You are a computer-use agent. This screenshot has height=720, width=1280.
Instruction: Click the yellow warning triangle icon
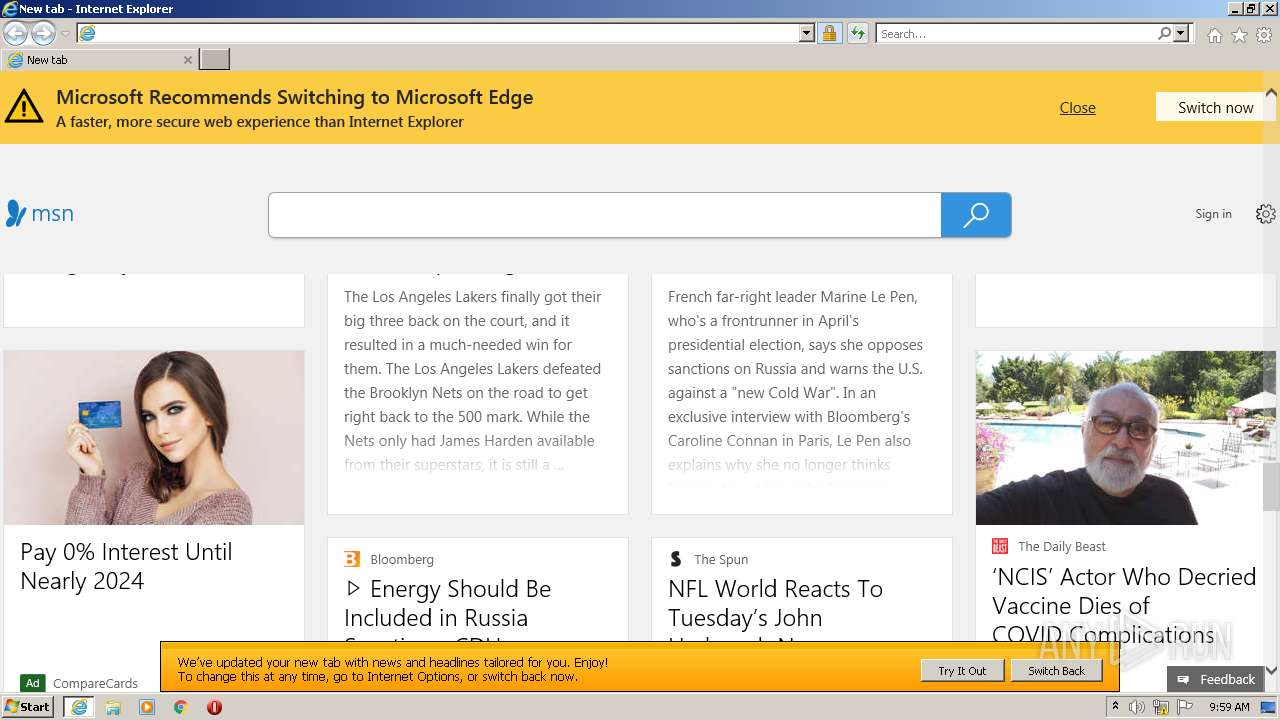pos(23,107)
